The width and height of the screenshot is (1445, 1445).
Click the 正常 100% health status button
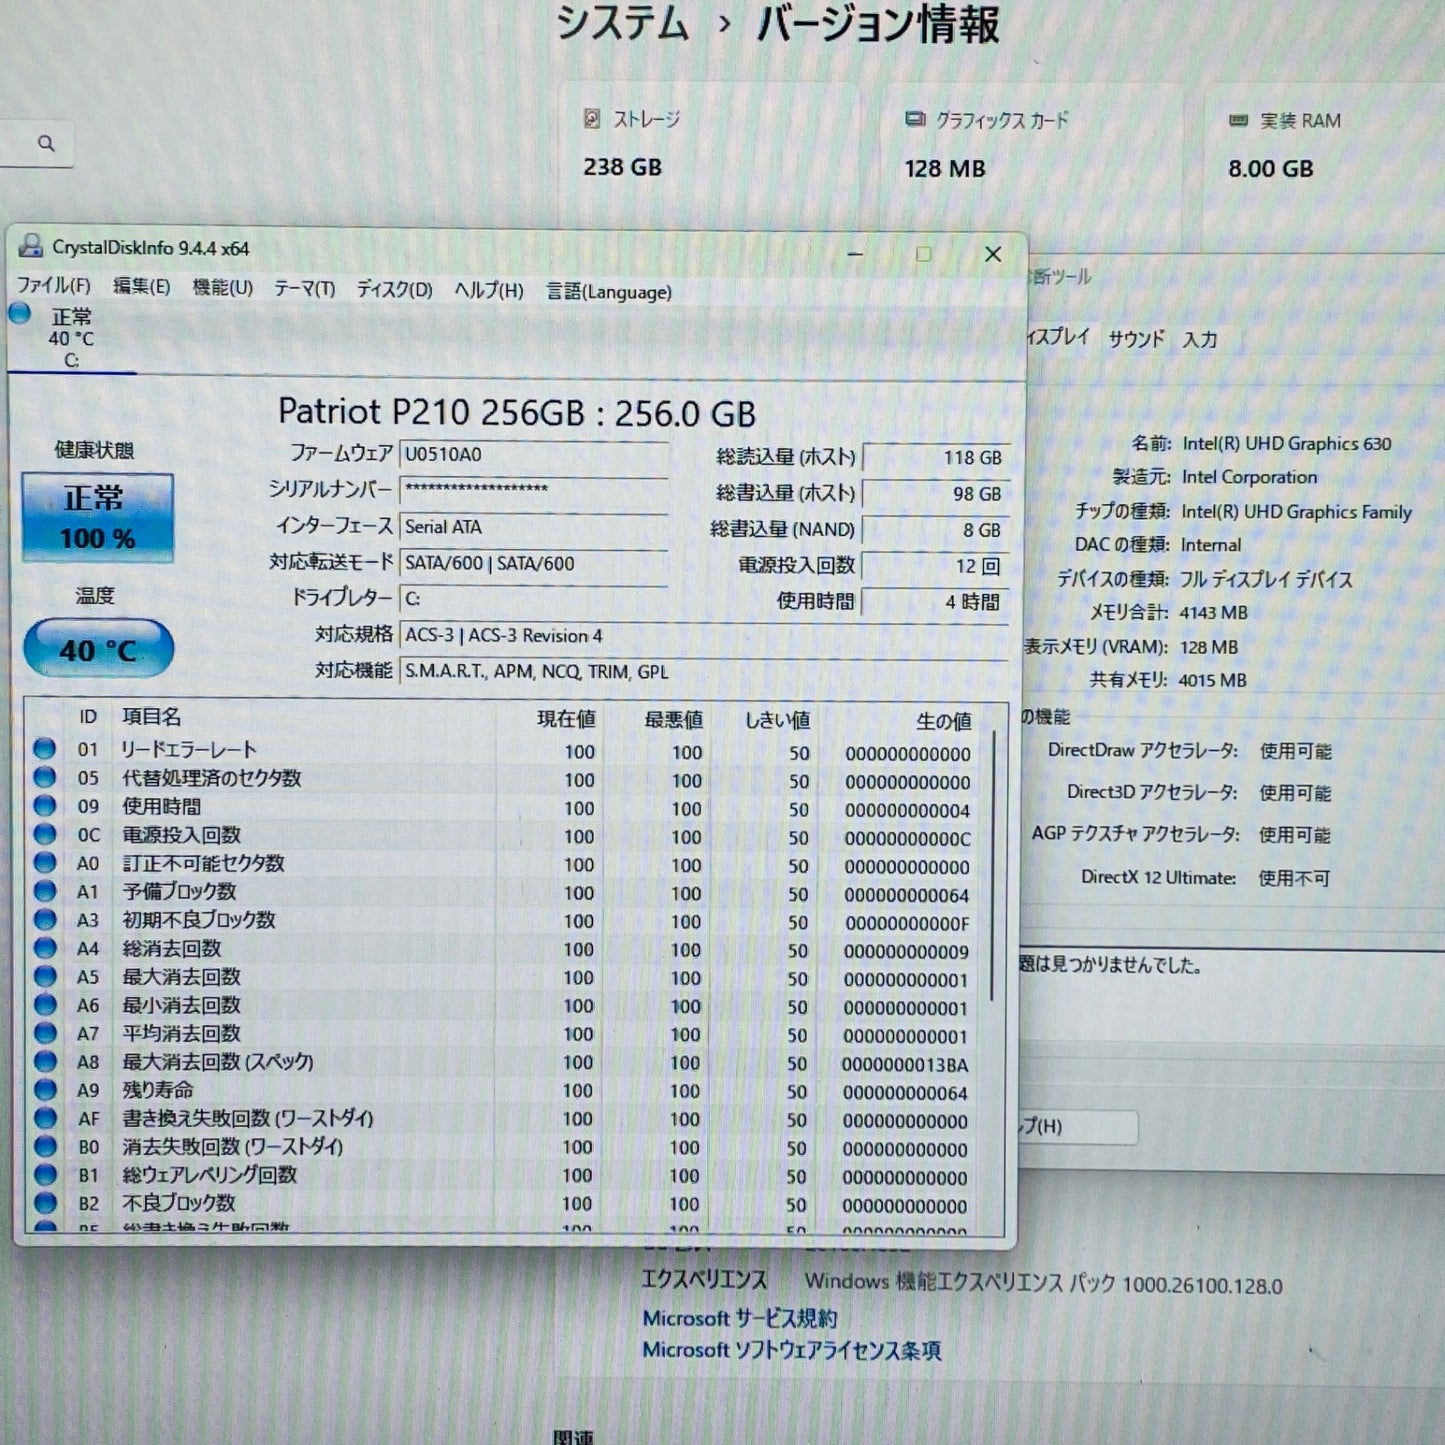(96, 515)
